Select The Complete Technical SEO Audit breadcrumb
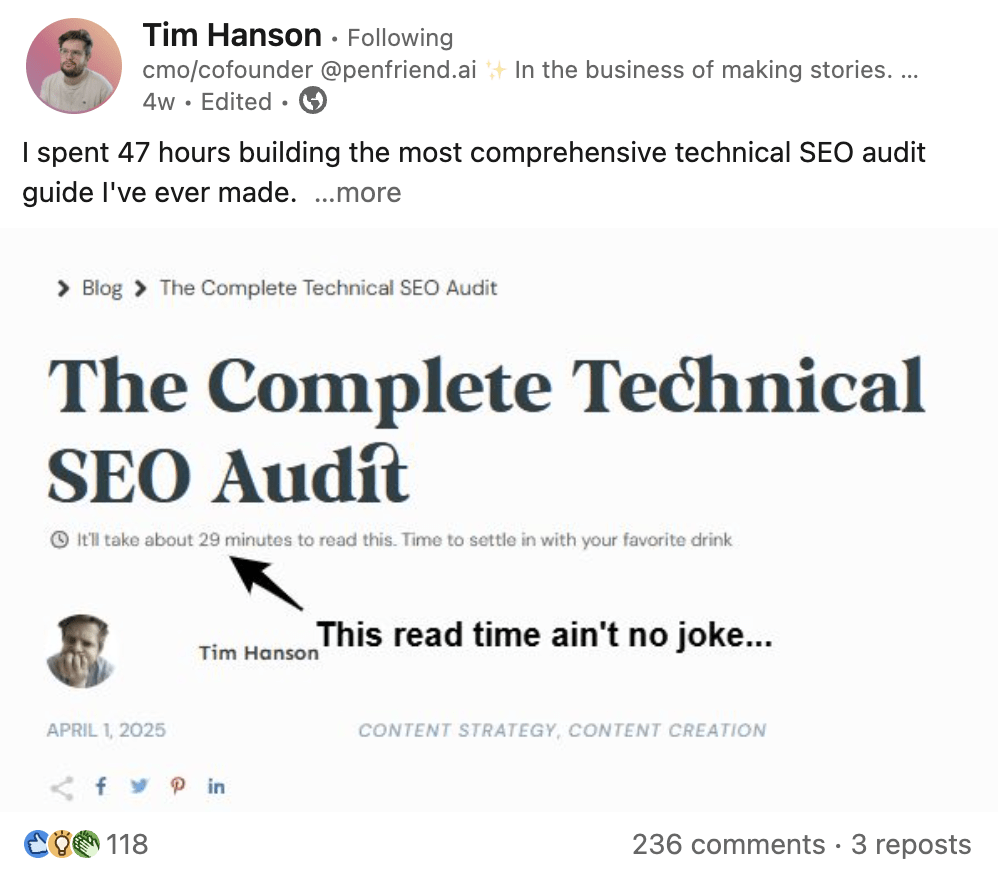Screen dimensions: 998x872 coord(328,288)
